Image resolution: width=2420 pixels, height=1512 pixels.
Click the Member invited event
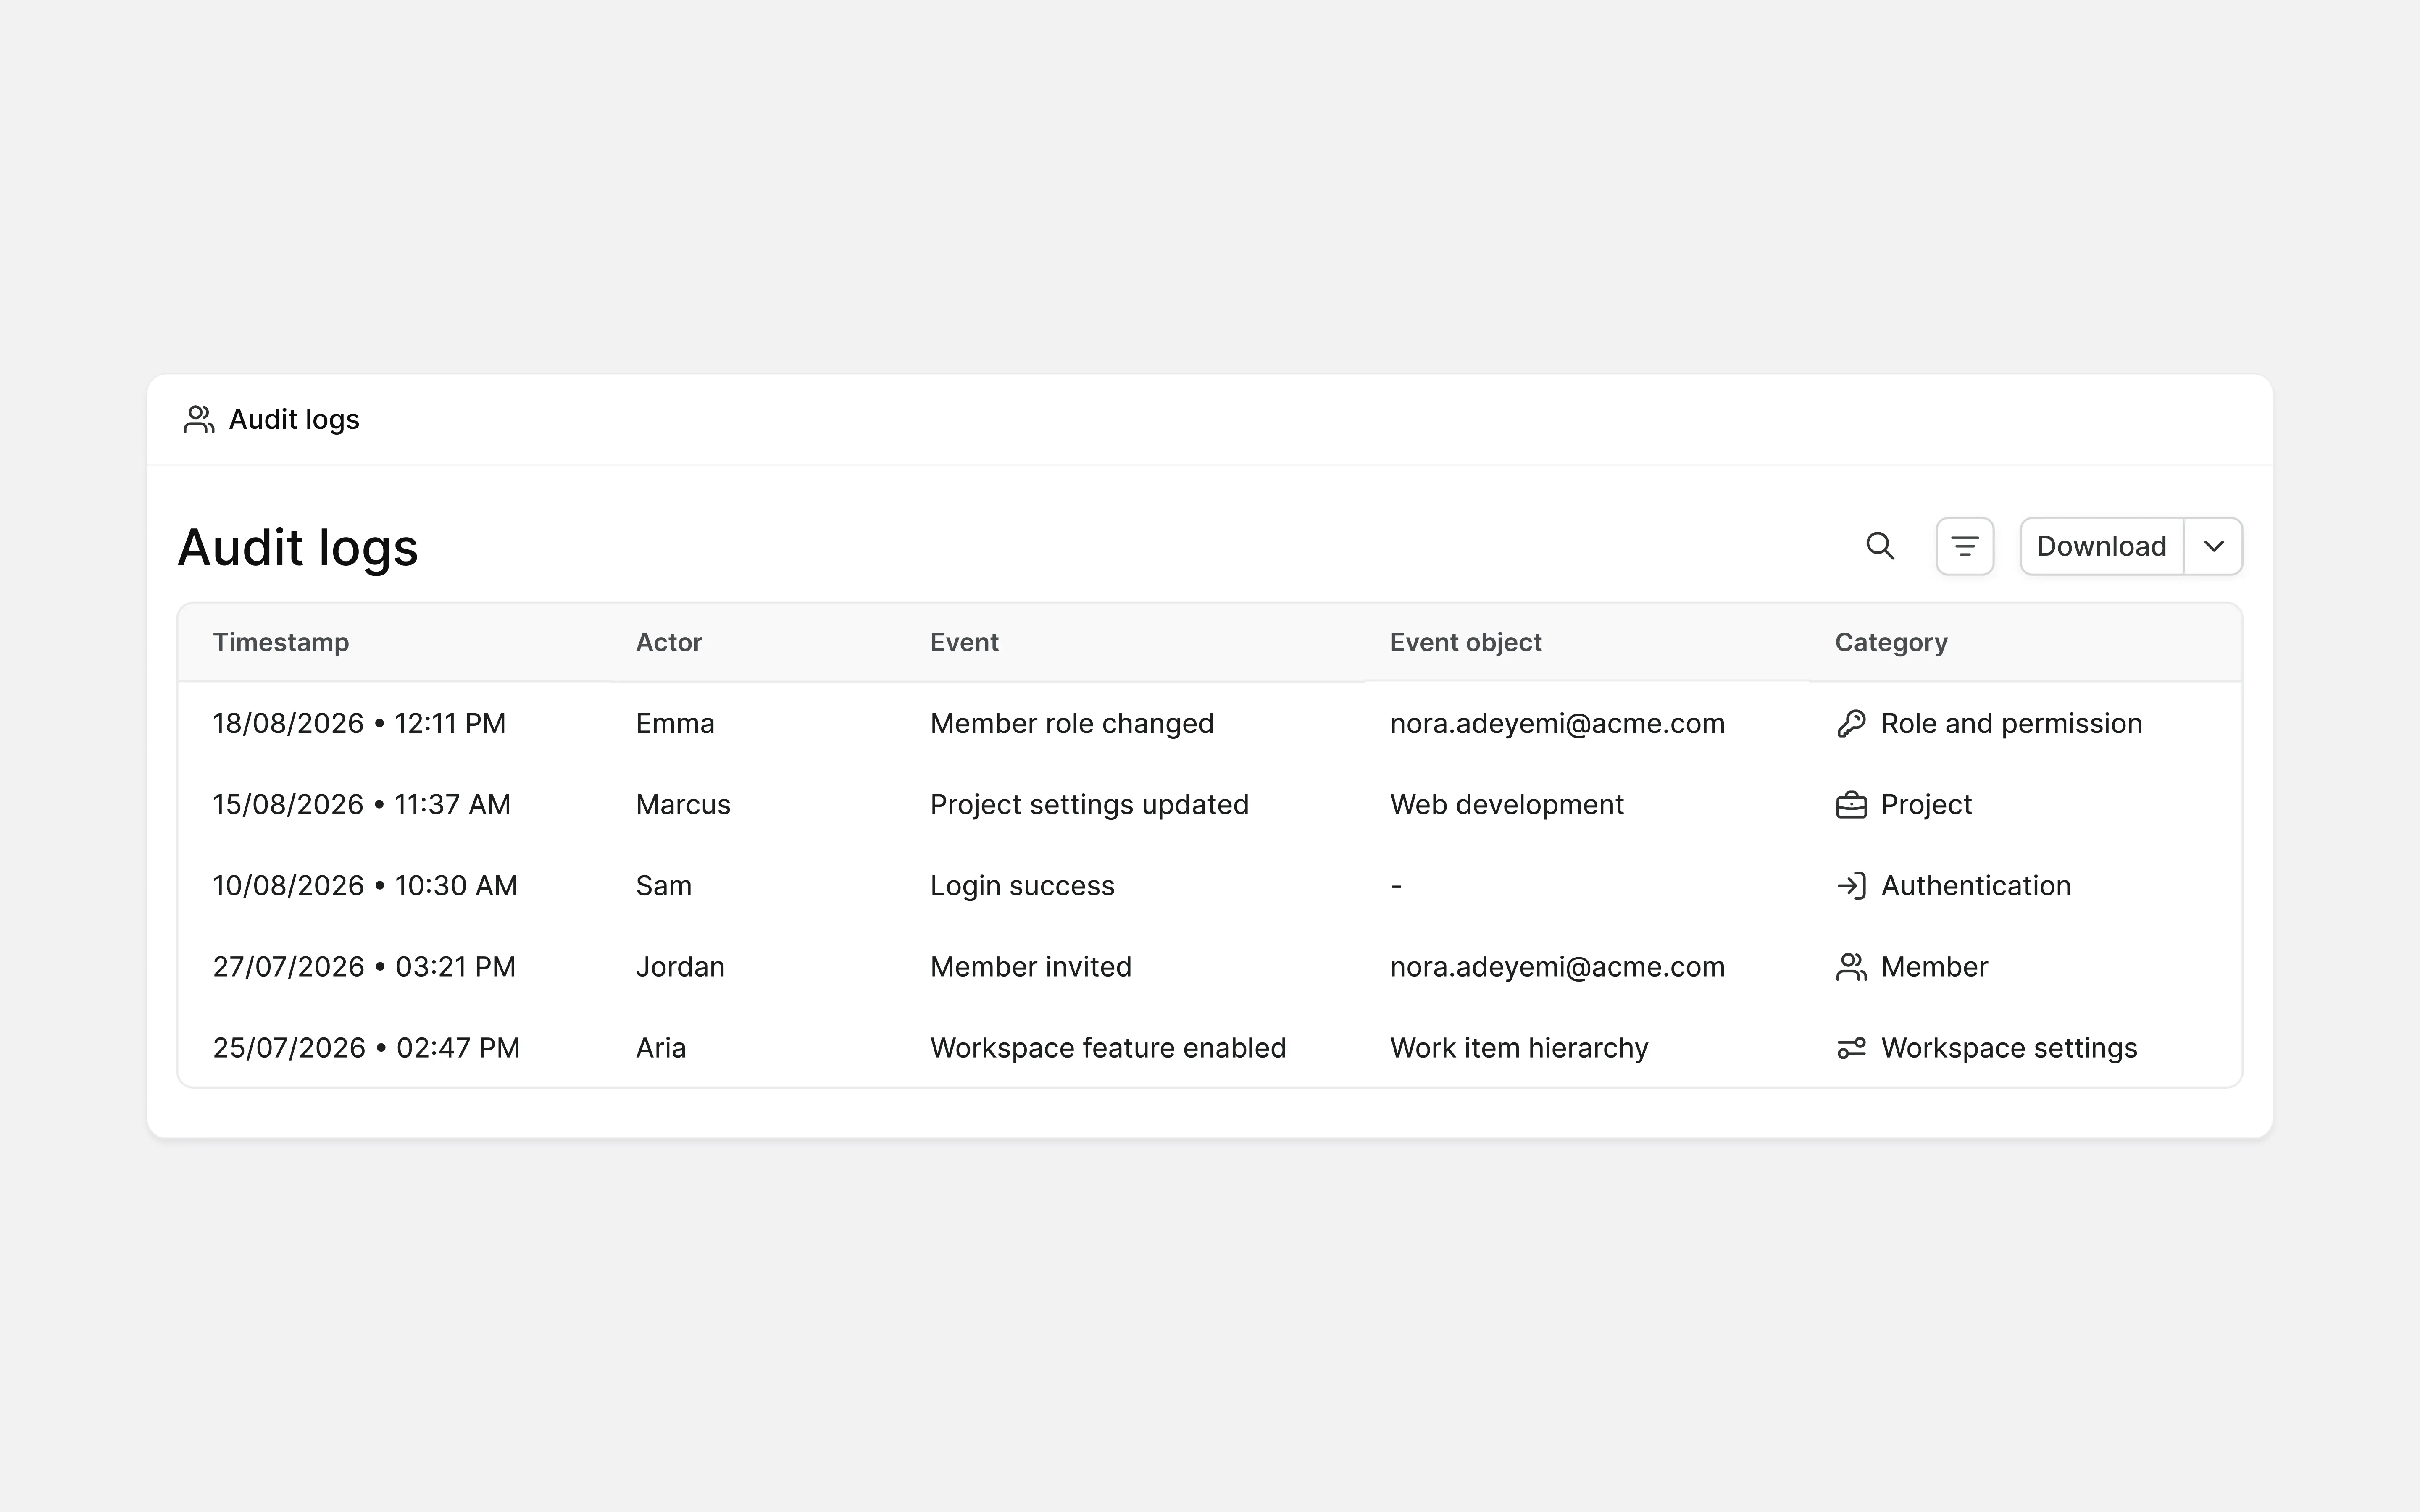click(1031, 966)
